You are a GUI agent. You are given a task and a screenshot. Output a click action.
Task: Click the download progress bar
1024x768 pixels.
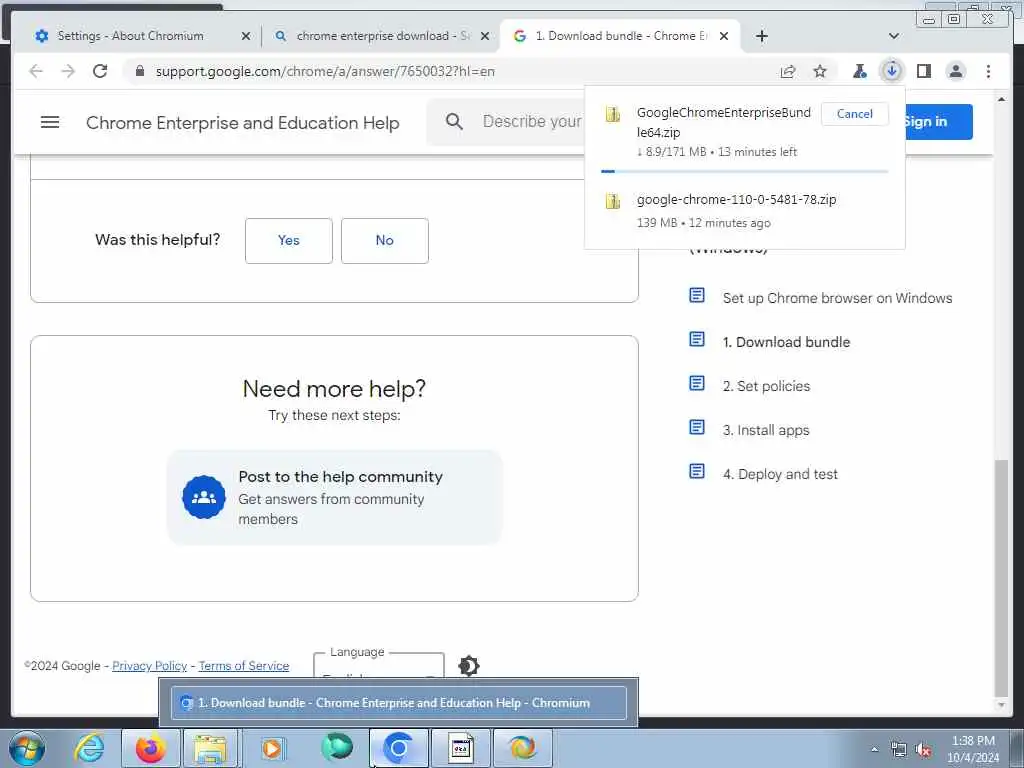[x=744, y=172]
